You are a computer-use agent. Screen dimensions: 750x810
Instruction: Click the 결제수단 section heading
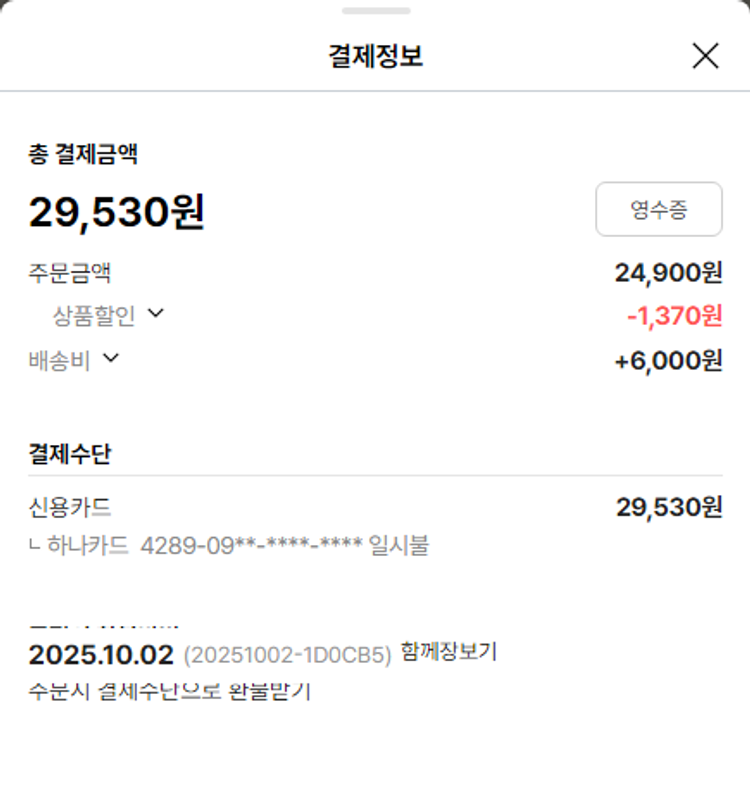point(70,454)
